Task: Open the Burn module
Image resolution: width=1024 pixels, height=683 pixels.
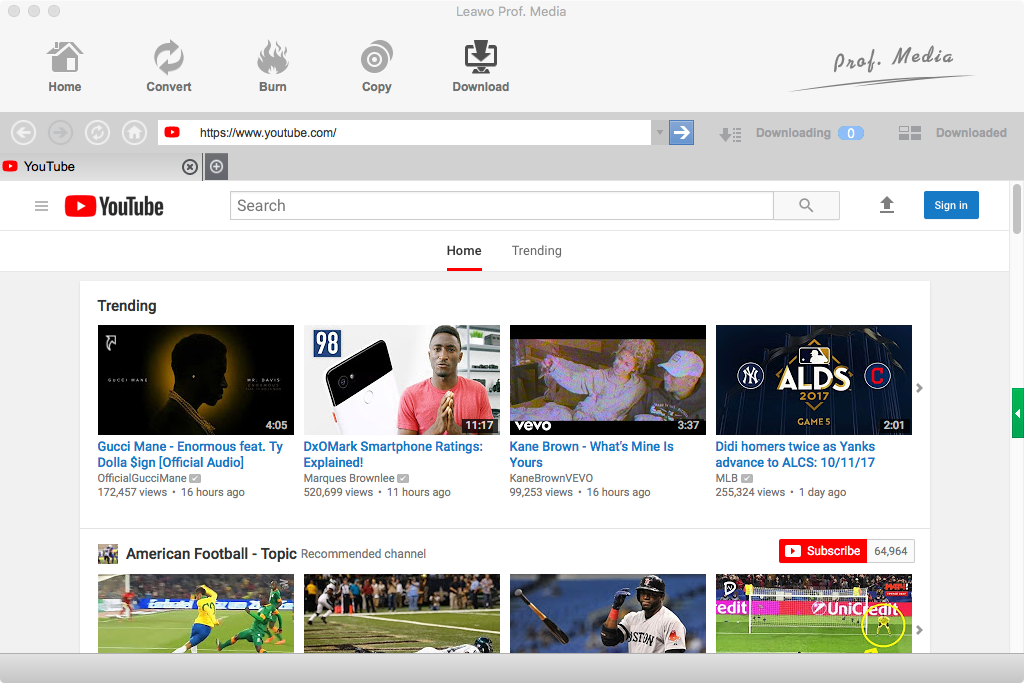Action: (272, 66)
